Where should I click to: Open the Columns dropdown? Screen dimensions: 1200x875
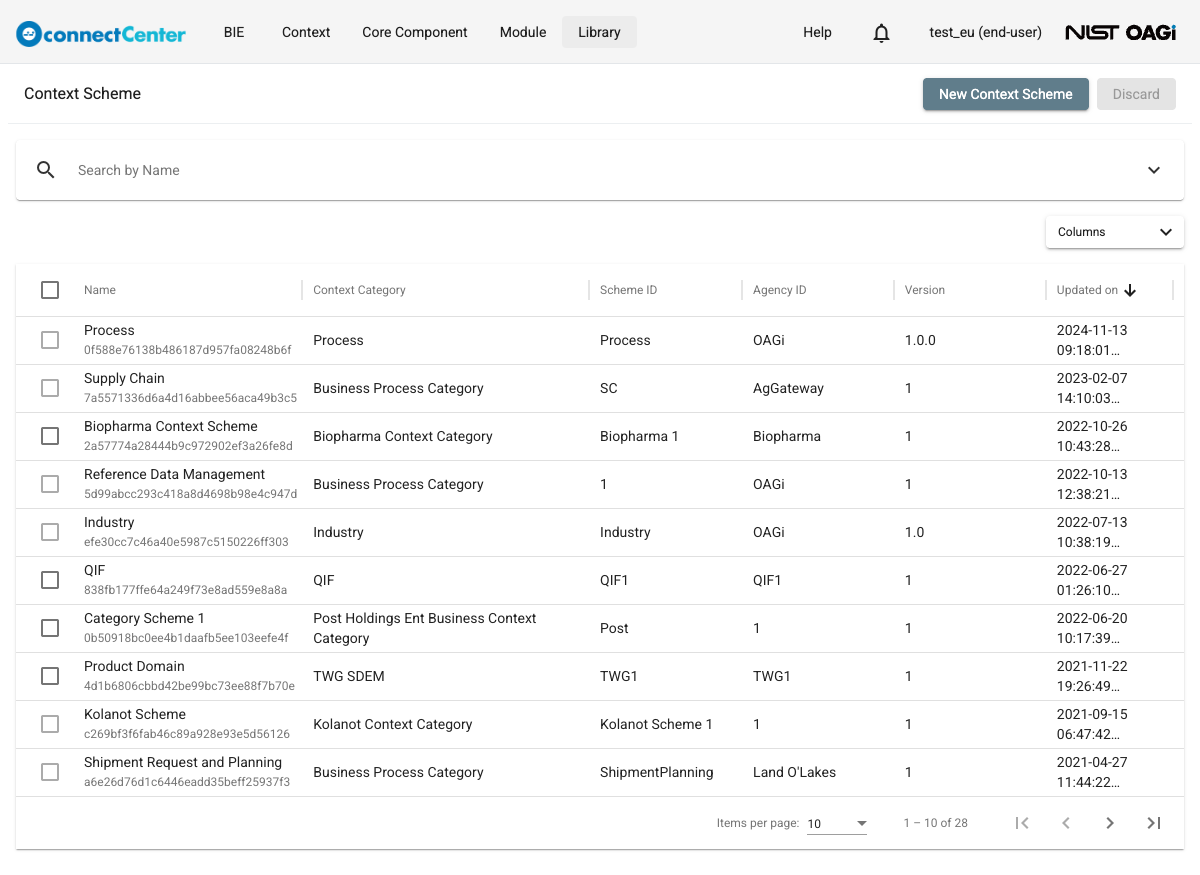[x=1115, y=232]
